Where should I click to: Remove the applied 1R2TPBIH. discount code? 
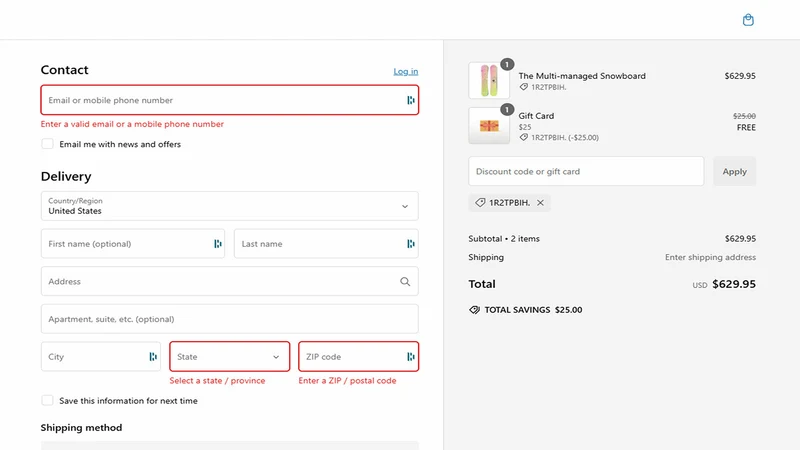(x=540, y=203)
